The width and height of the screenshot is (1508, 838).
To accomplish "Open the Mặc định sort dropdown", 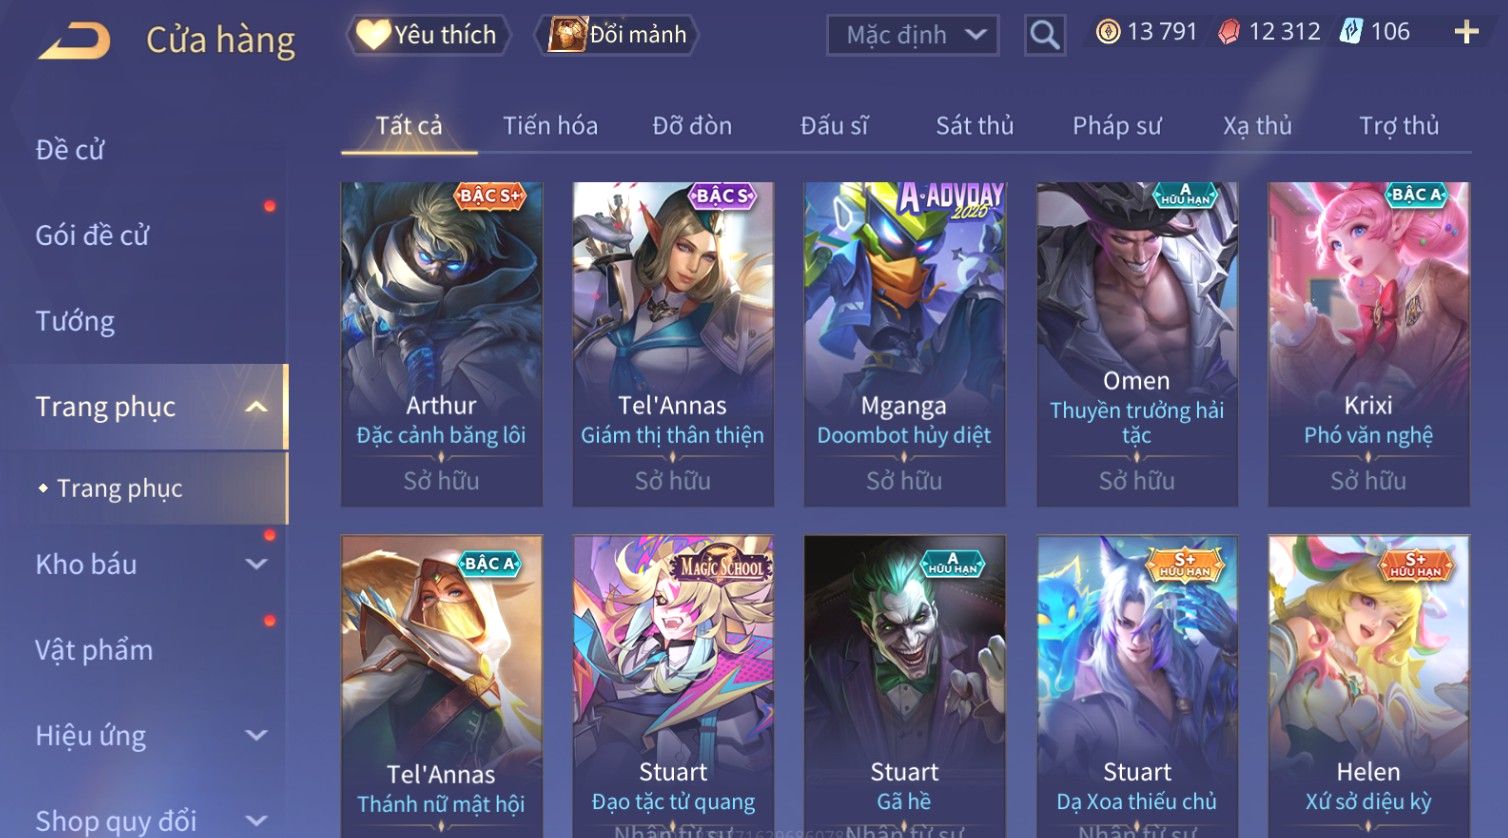I will (x=913, y=36).
